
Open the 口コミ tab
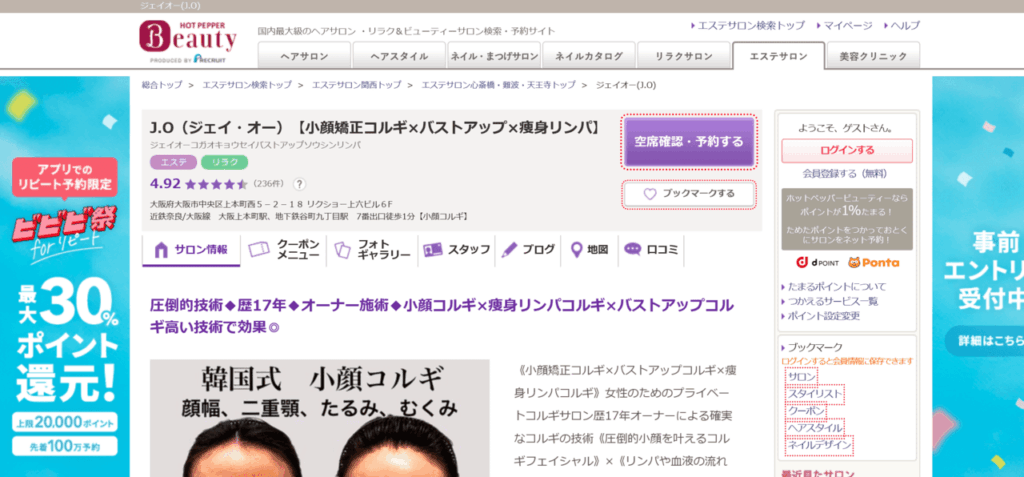(651, 250)
